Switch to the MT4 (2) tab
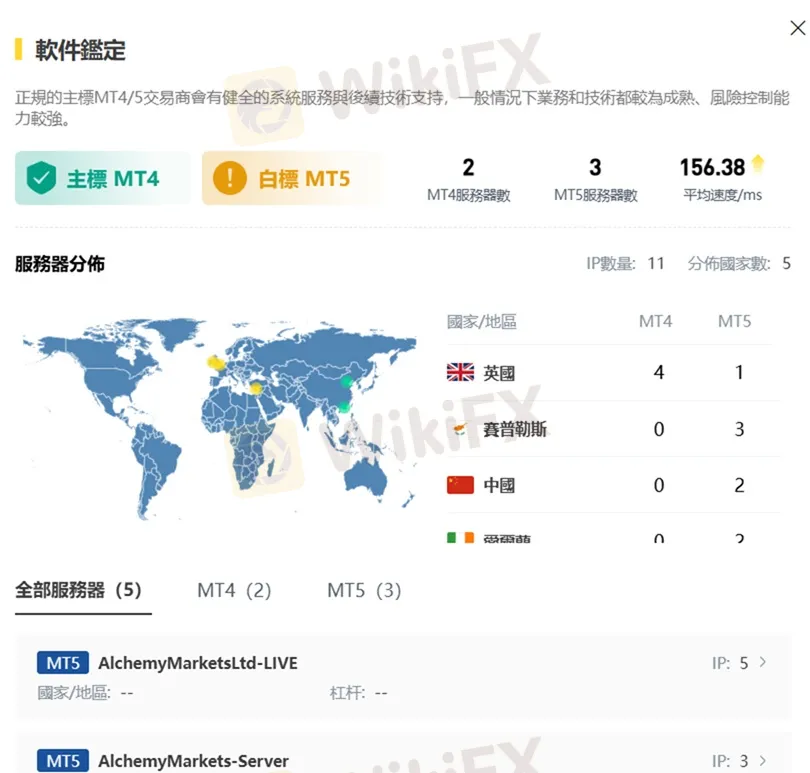The width and height of the screenshot is (810, 773). pyautogui.click(x=234, y=590)
